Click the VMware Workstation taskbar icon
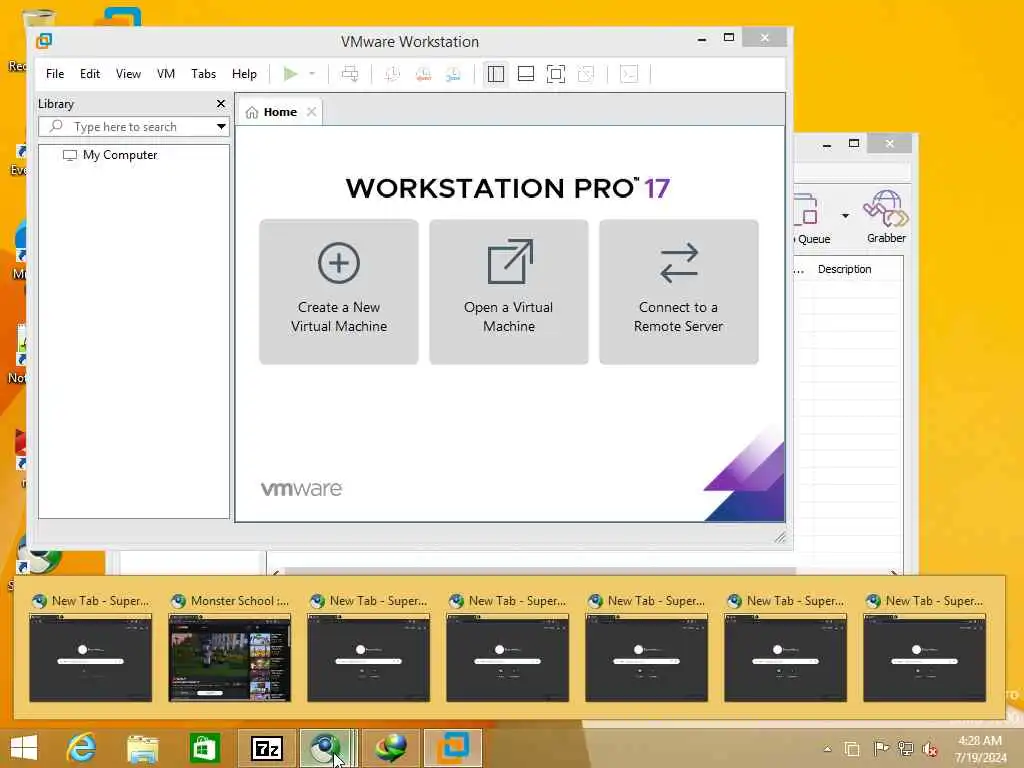This screenshot has width=1024, height=768. (x=453, y=748)
